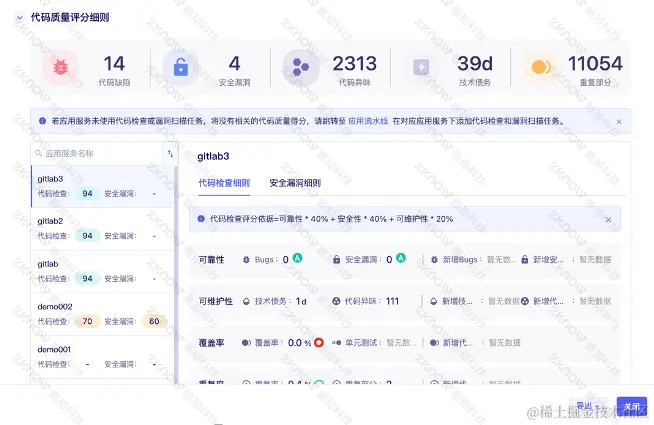Click the 39d 技术债务 value
This screenshot has width=654, height=425.
[x=475, y=64]
